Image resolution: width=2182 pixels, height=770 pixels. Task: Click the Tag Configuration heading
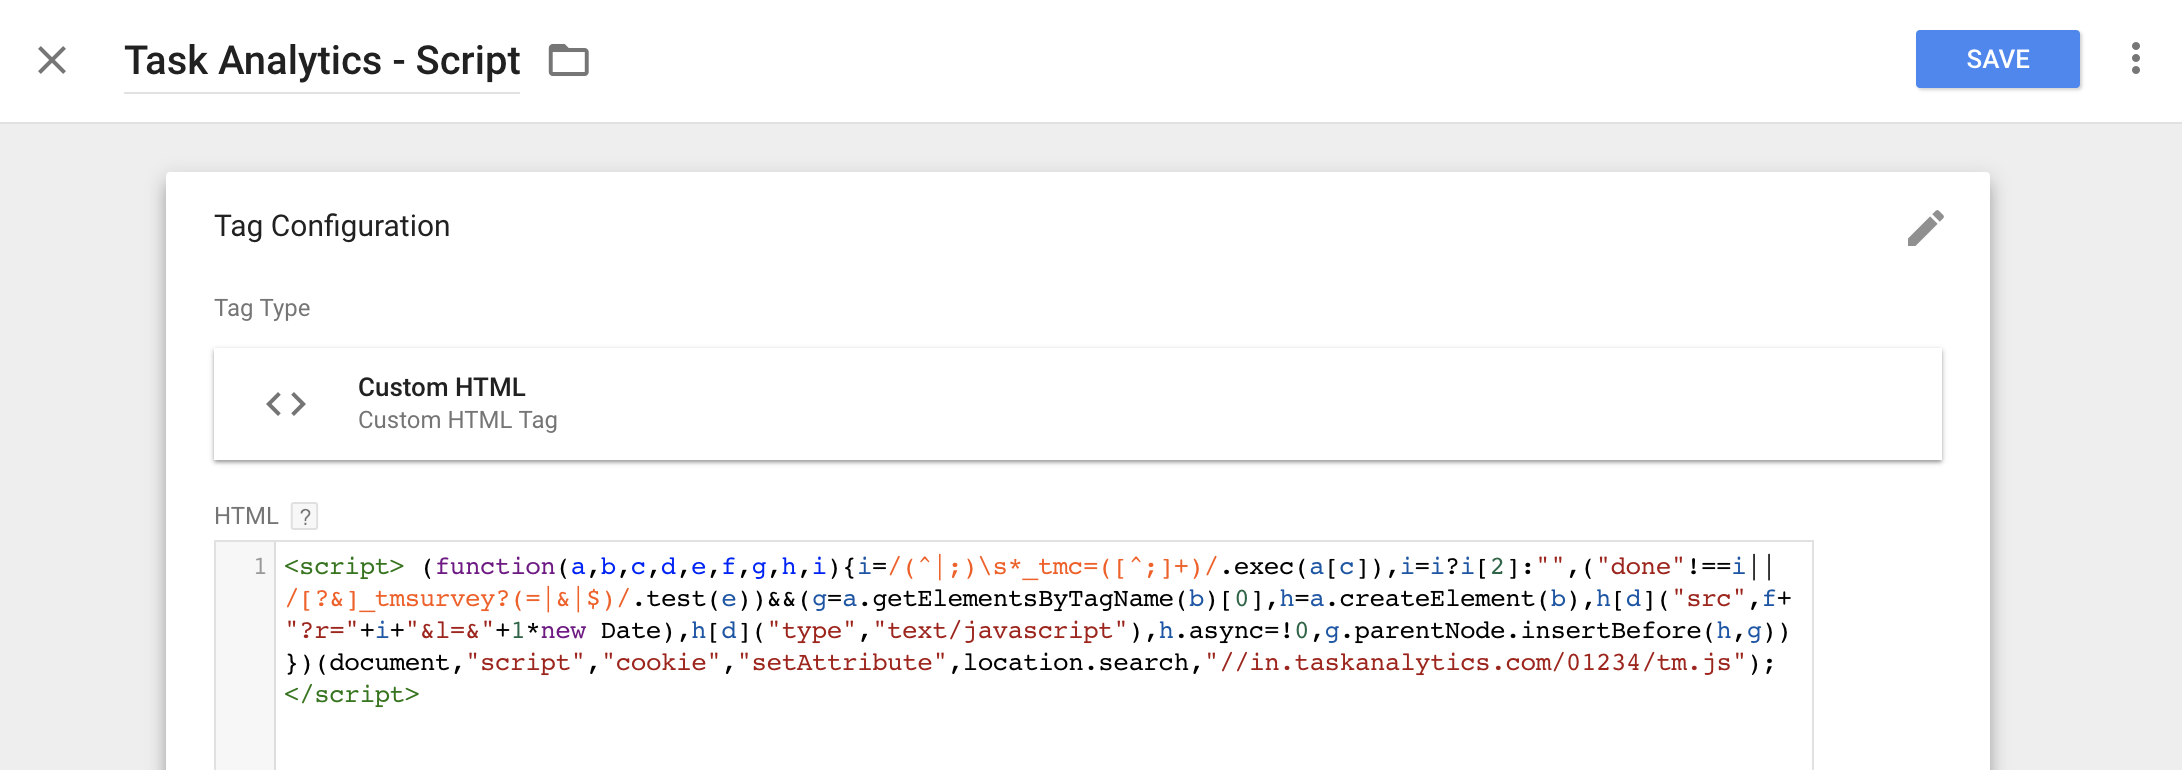332,226
